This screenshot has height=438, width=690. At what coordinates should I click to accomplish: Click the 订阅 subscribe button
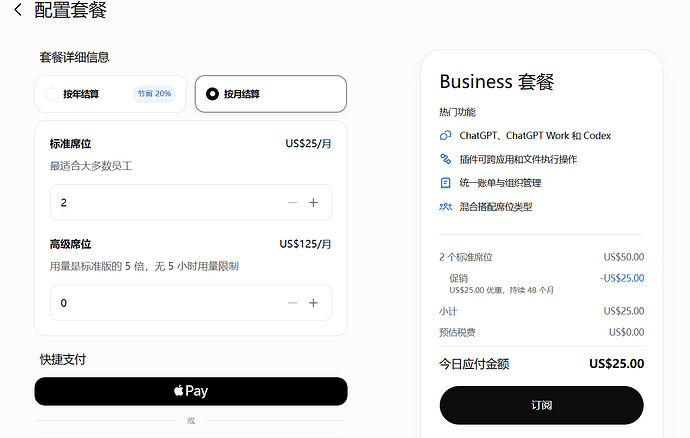541,405
